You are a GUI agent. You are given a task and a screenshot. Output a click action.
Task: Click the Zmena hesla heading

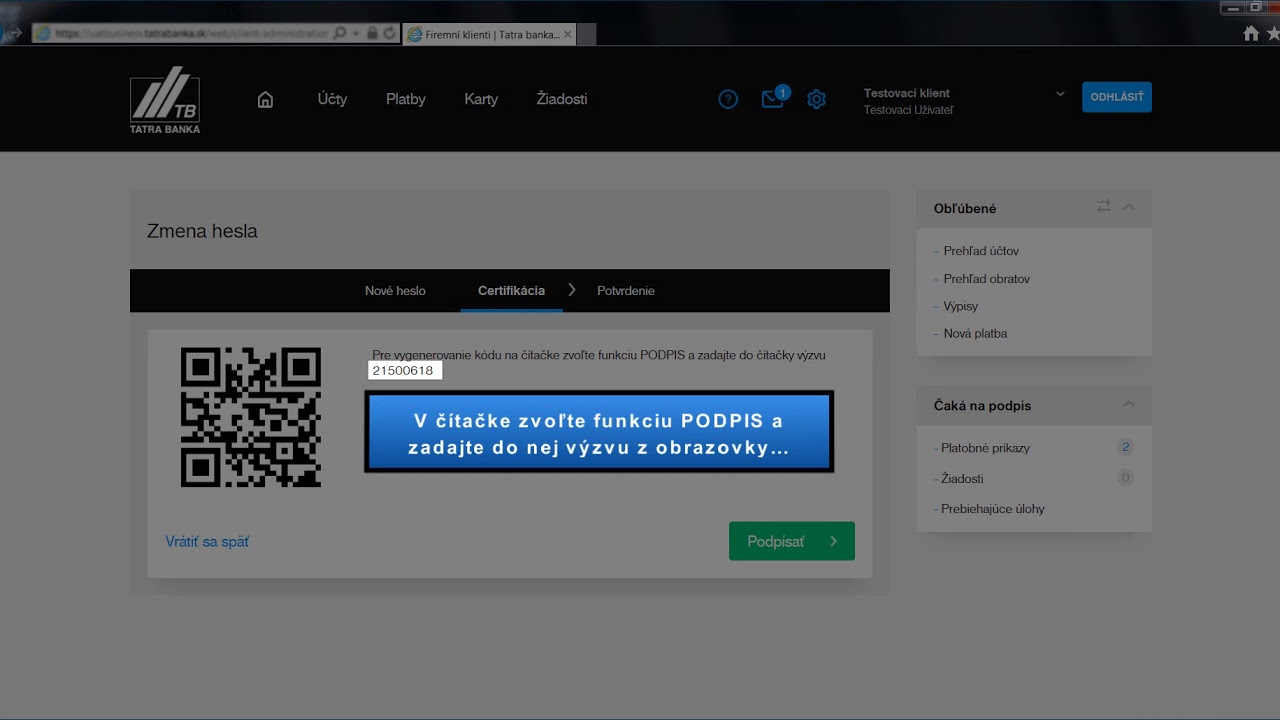tap(202, 231)
